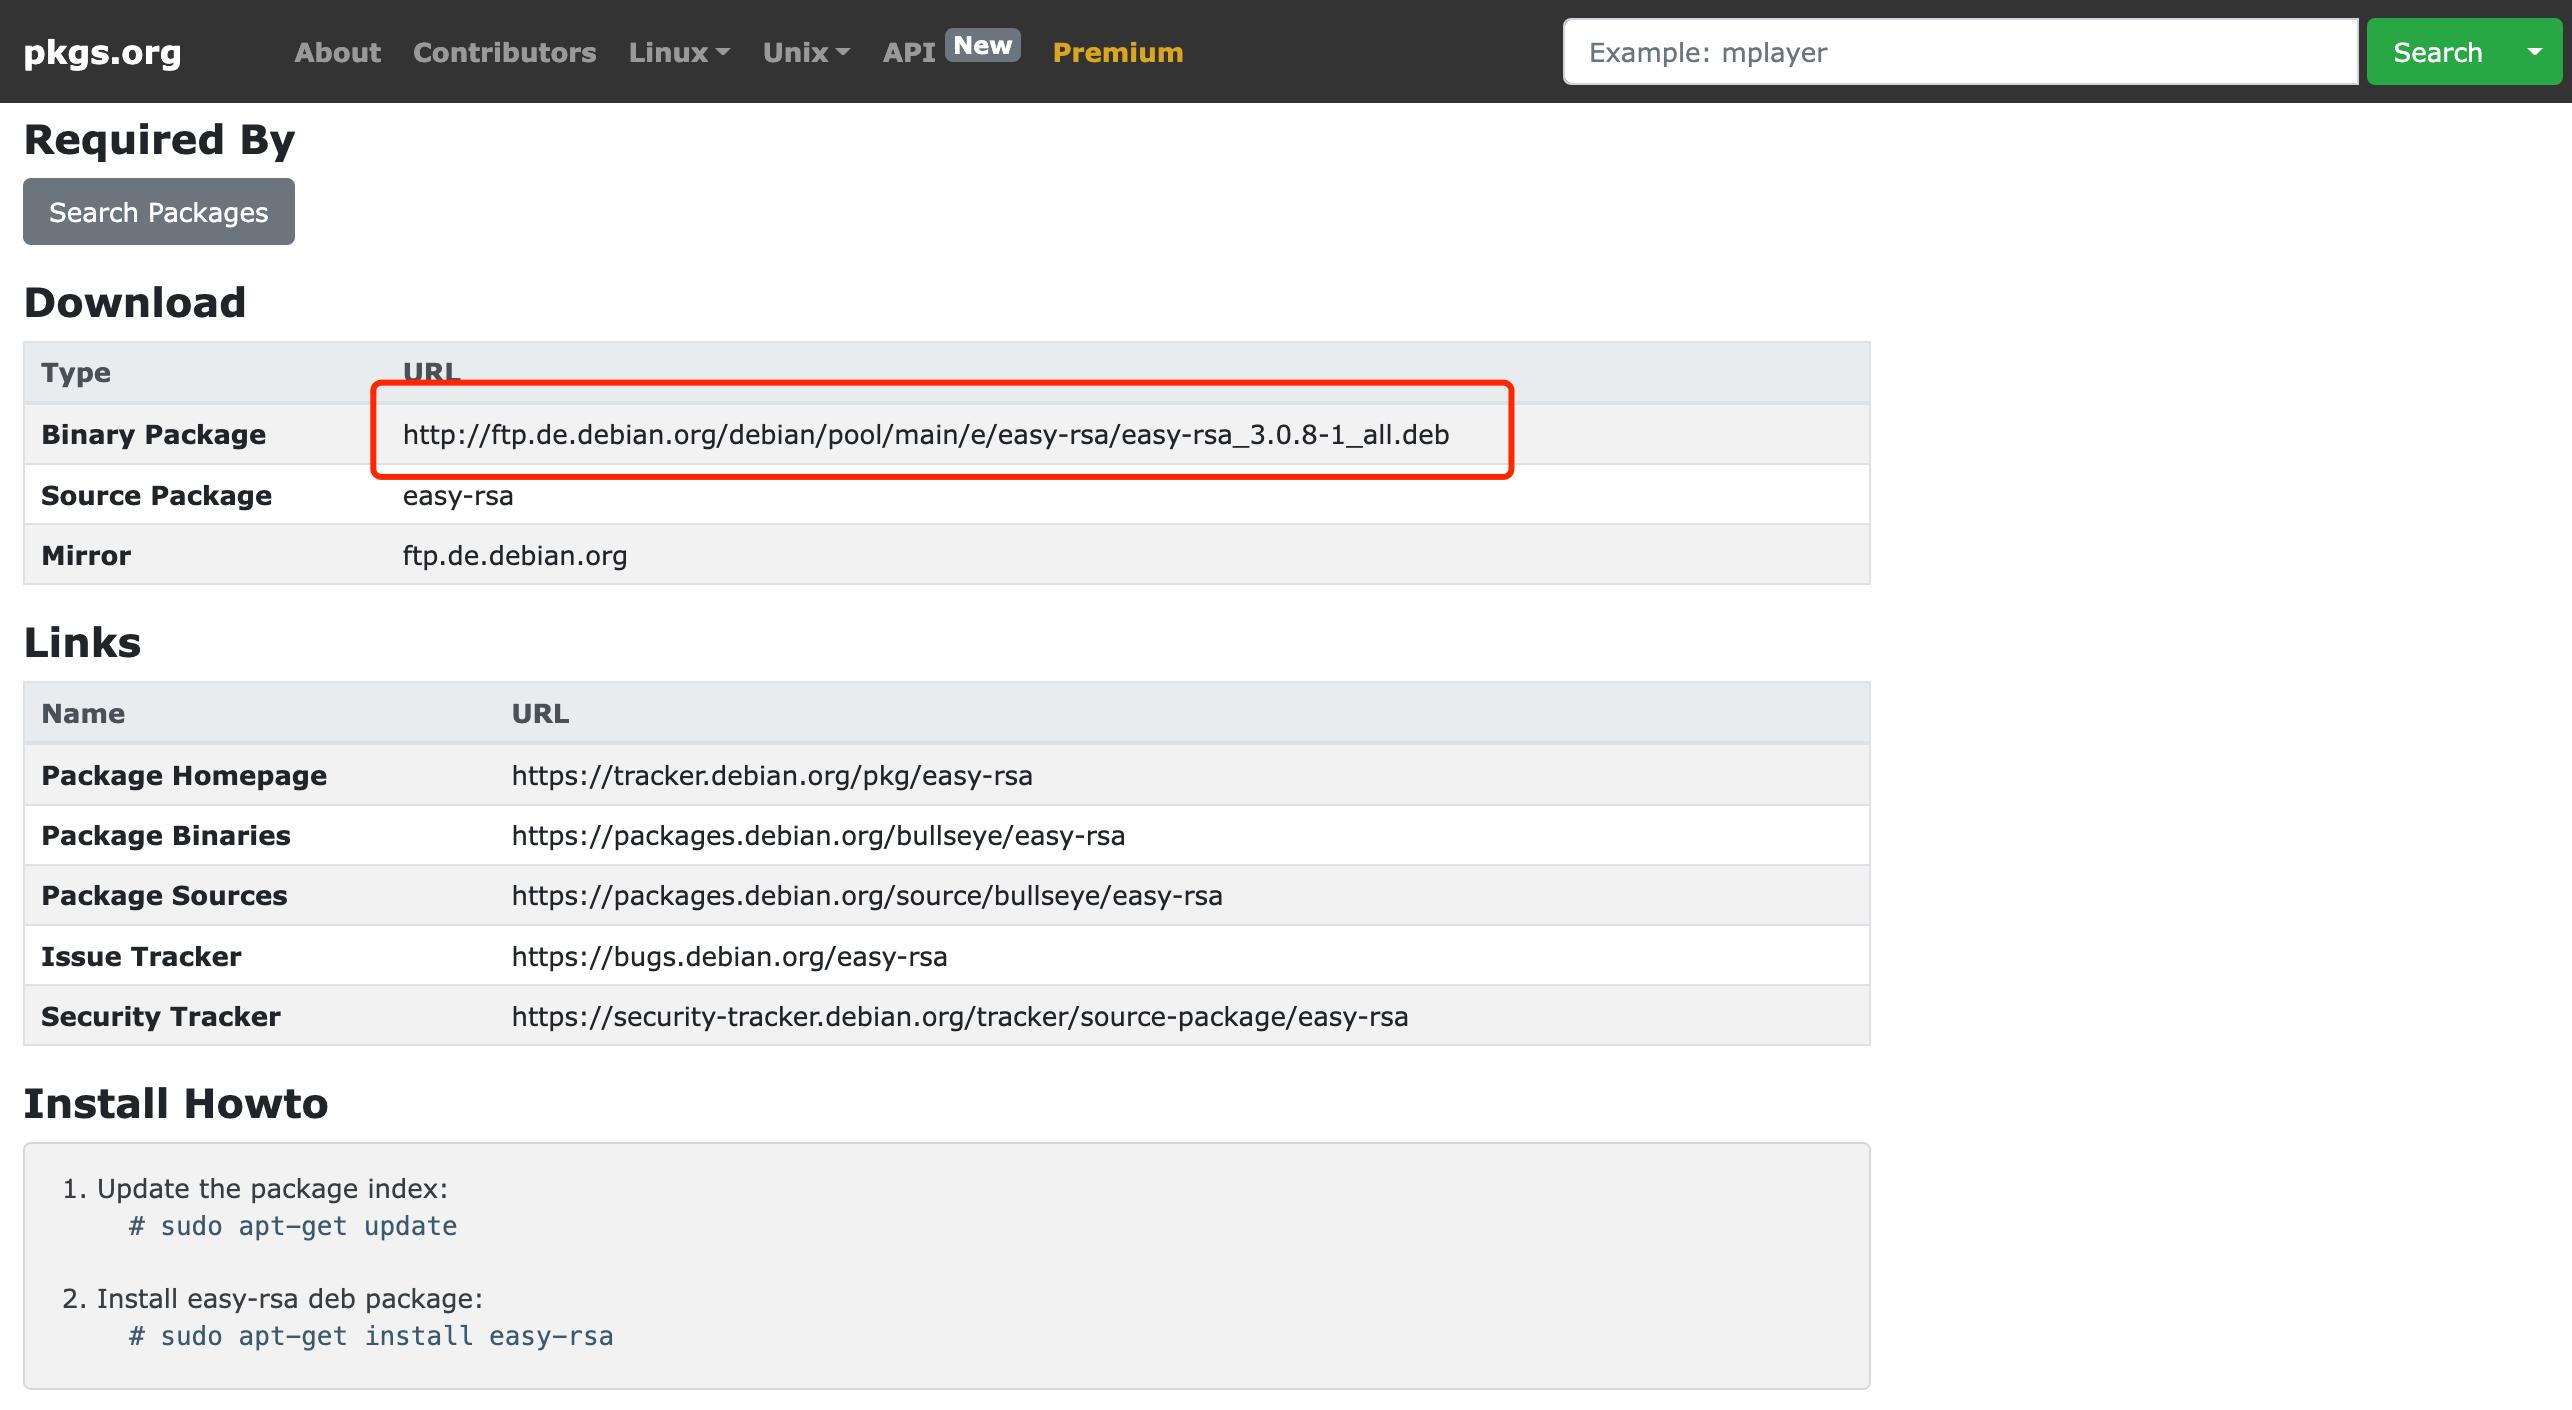Go to the Premium page

1117,52
